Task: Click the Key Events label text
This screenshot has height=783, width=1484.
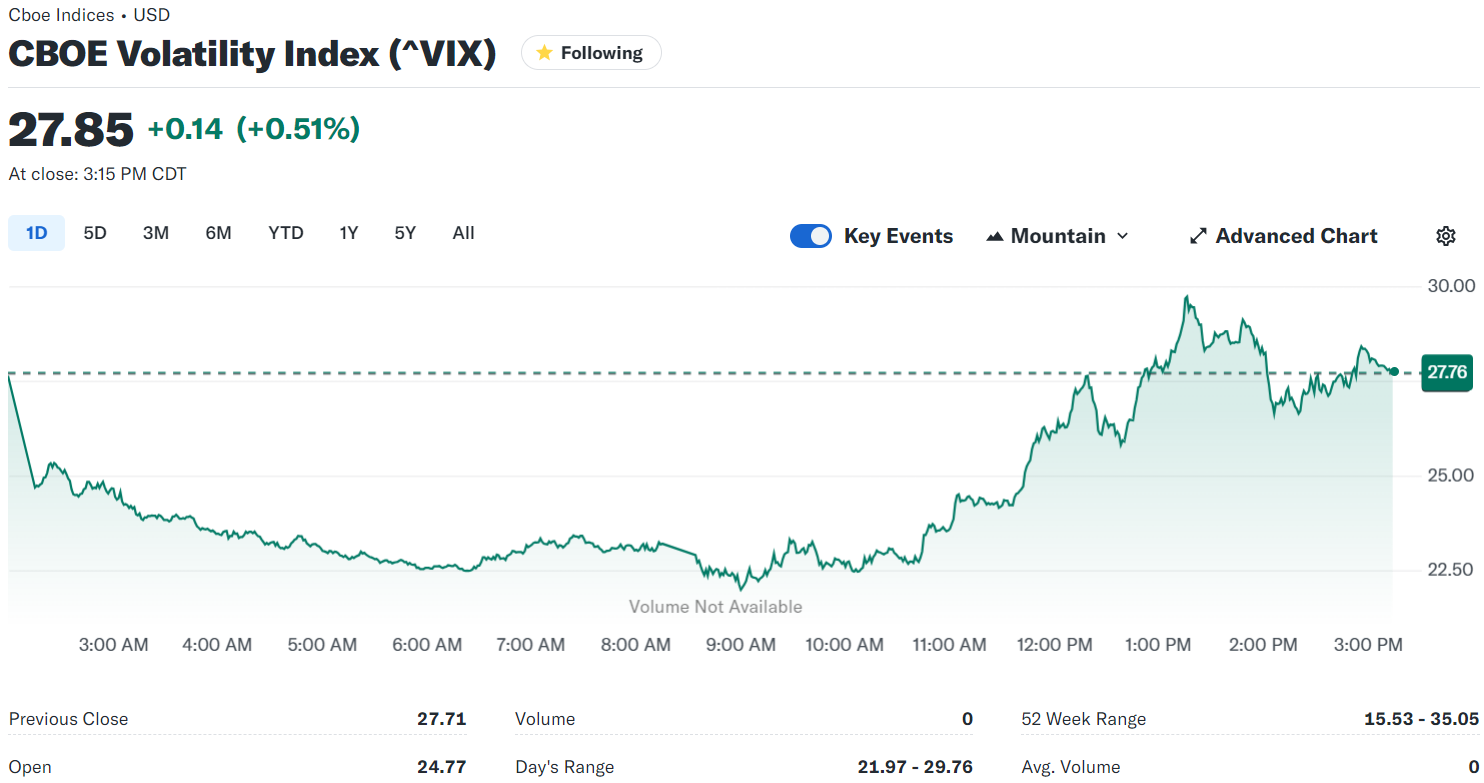Action: click(x=898, y=237)
